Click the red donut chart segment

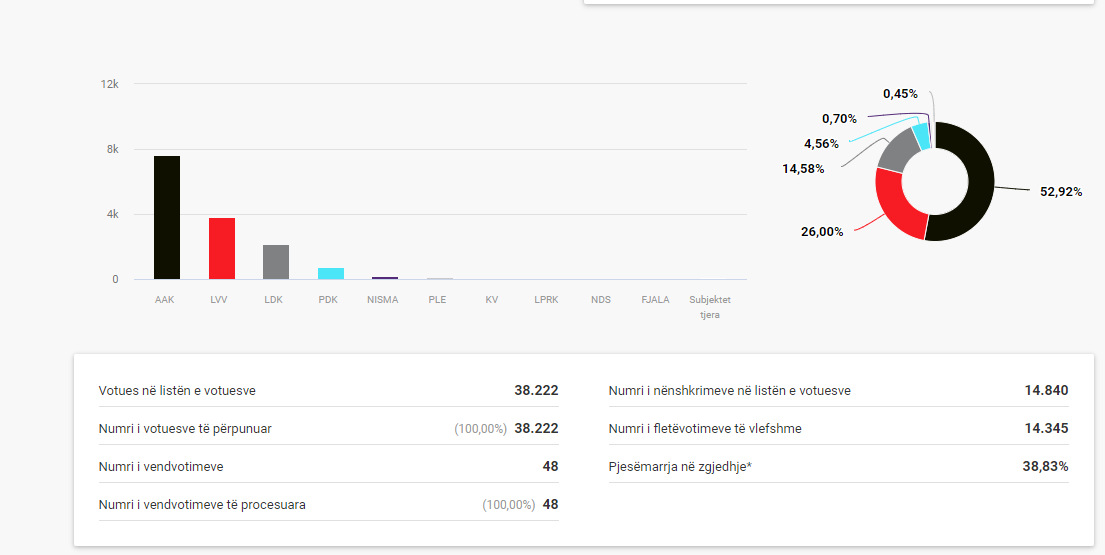coord(895,208)
